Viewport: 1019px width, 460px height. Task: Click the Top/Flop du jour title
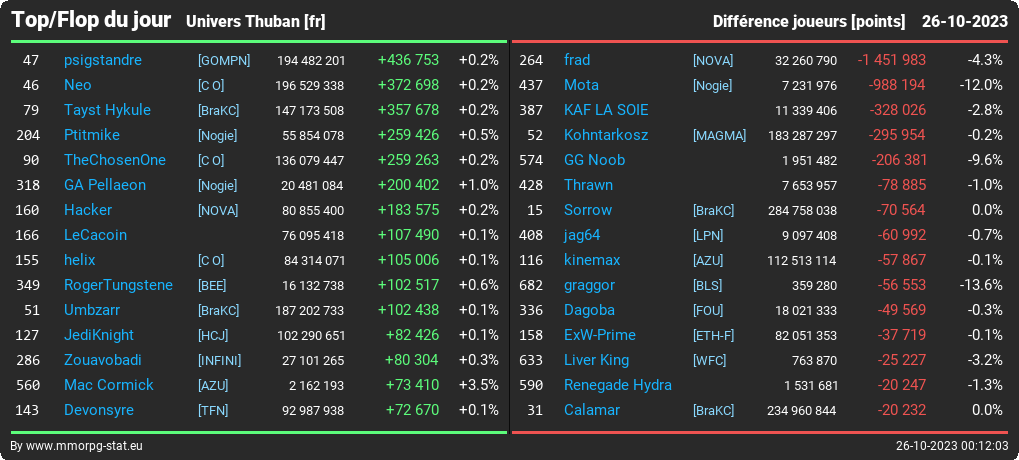(91, 20)
